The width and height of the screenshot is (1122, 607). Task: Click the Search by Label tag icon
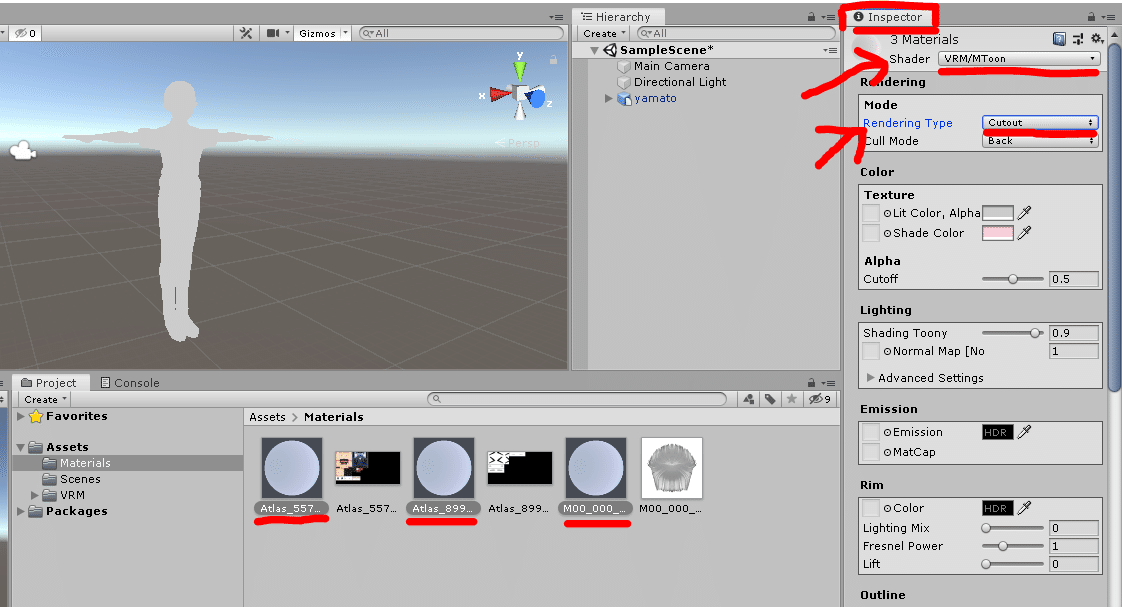[x=770, y=399]
